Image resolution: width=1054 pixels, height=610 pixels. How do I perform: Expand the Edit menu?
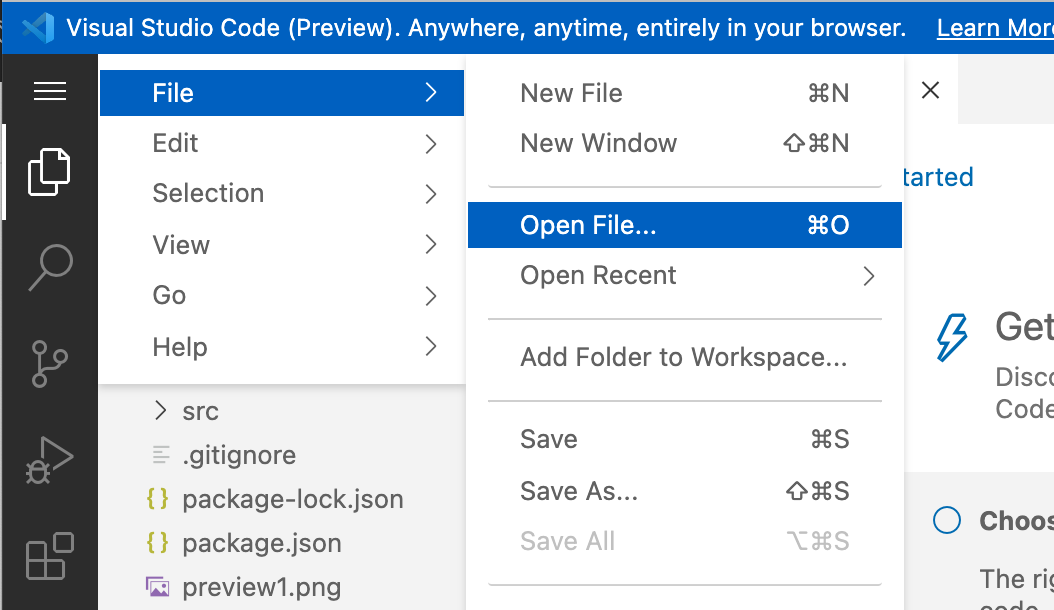coord(282,143)
